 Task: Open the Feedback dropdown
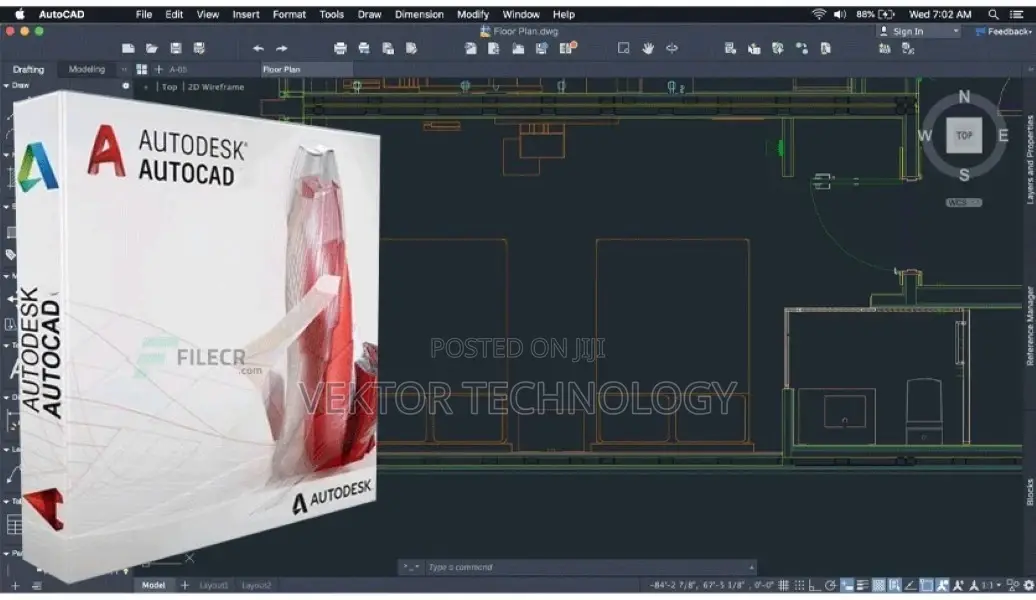(1004, 31)
